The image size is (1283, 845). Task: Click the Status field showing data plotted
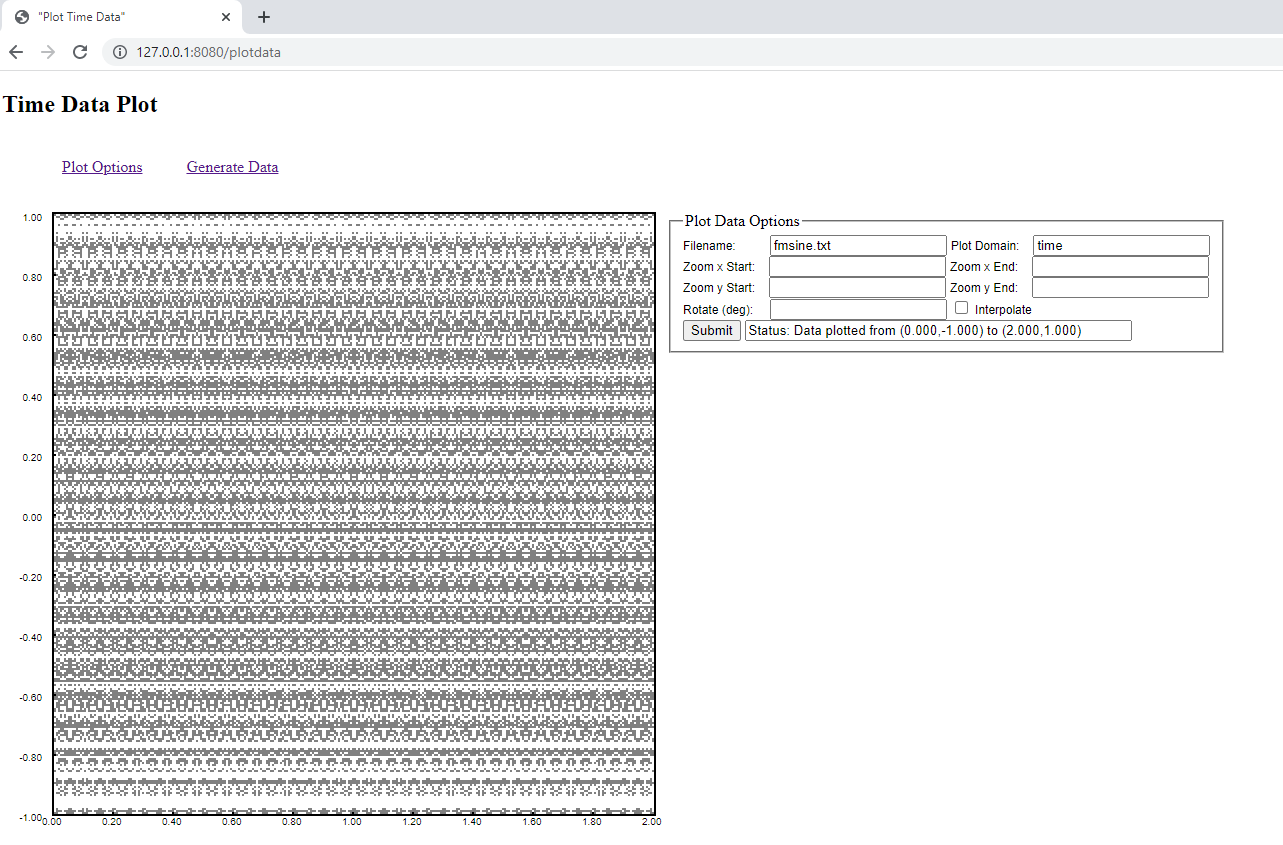[x=938, y=330]
